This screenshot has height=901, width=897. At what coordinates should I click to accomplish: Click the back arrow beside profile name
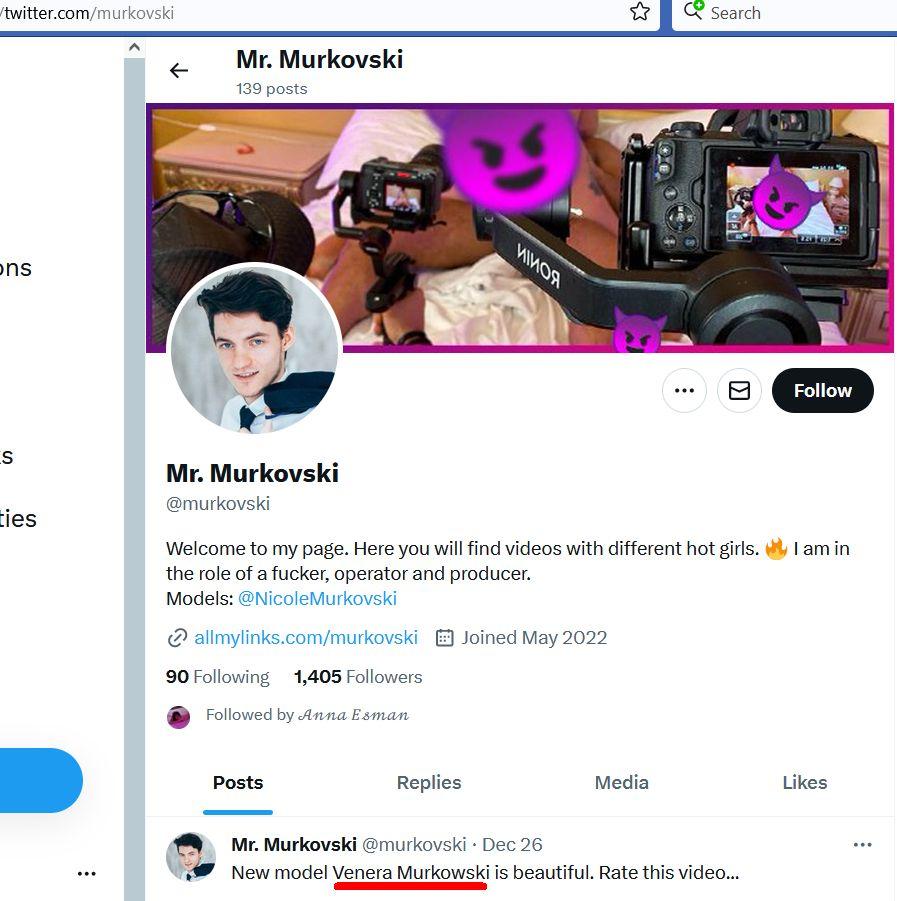point(179,70)
